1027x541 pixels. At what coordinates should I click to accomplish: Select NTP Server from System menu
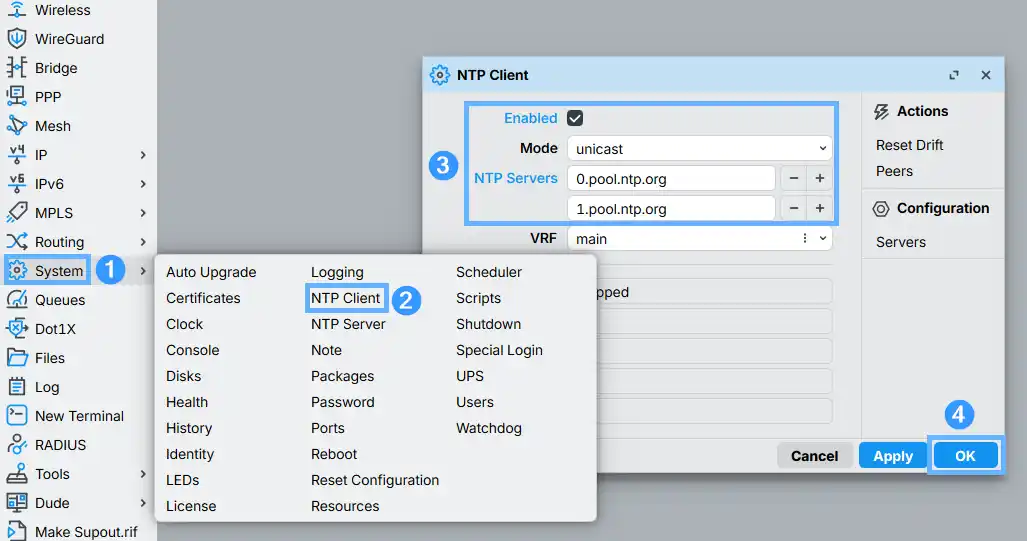[348, 324]
